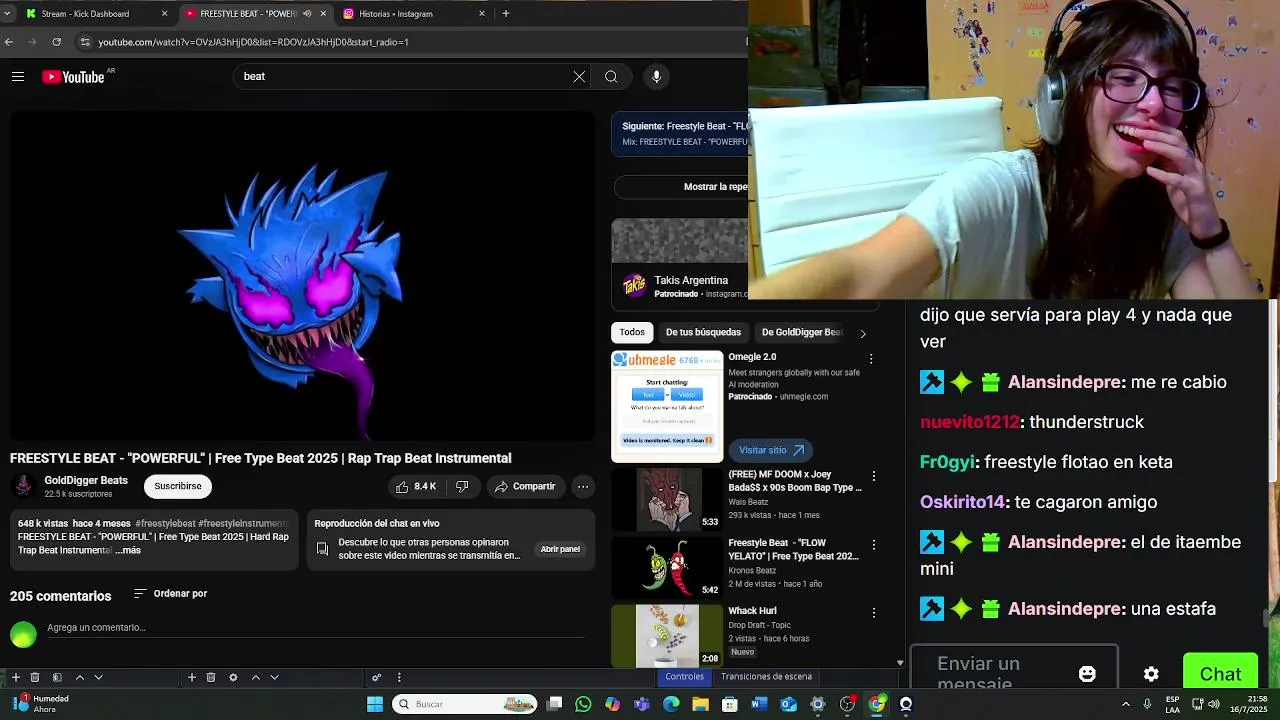Open chat settings gear

(1151, 674)
